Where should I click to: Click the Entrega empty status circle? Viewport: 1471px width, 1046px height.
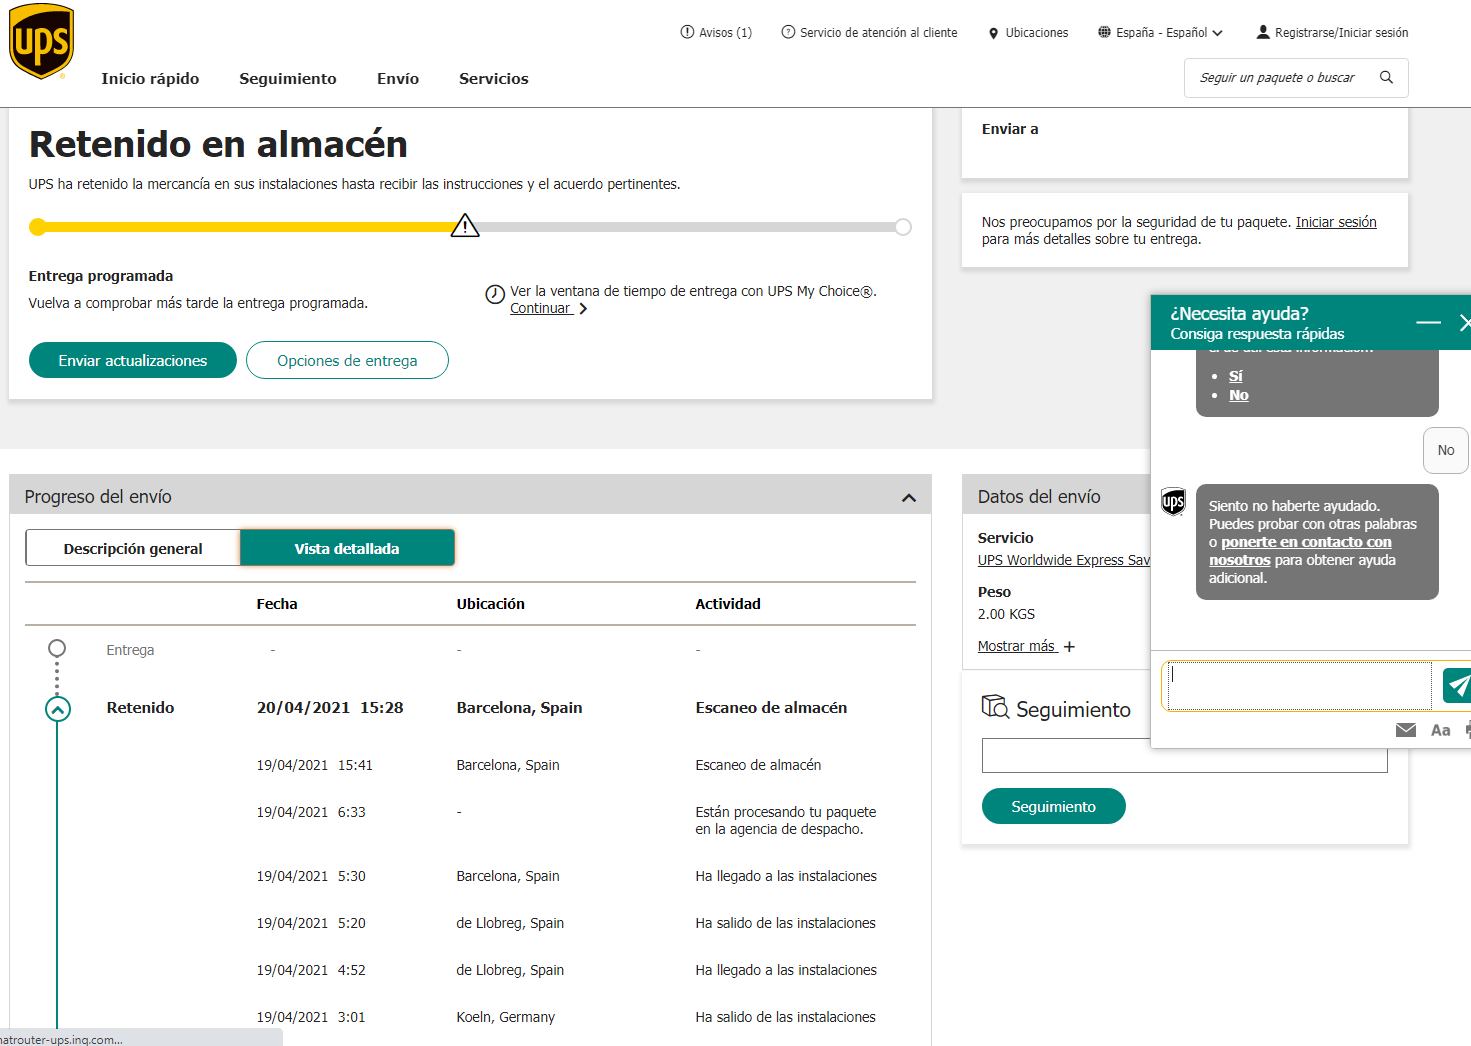coord(57,648)
